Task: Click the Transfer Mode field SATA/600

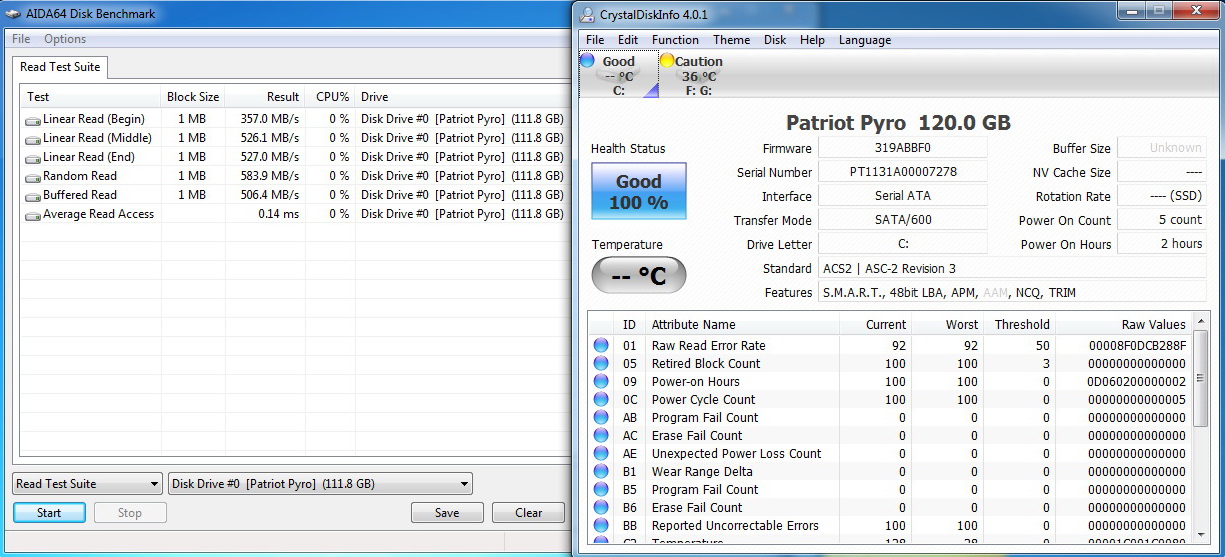Action: click(x=903, y=220)
